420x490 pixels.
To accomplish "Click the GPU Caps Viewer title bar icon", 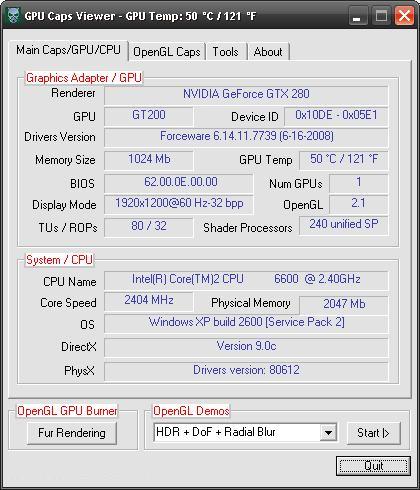I will tap(13, 16).
